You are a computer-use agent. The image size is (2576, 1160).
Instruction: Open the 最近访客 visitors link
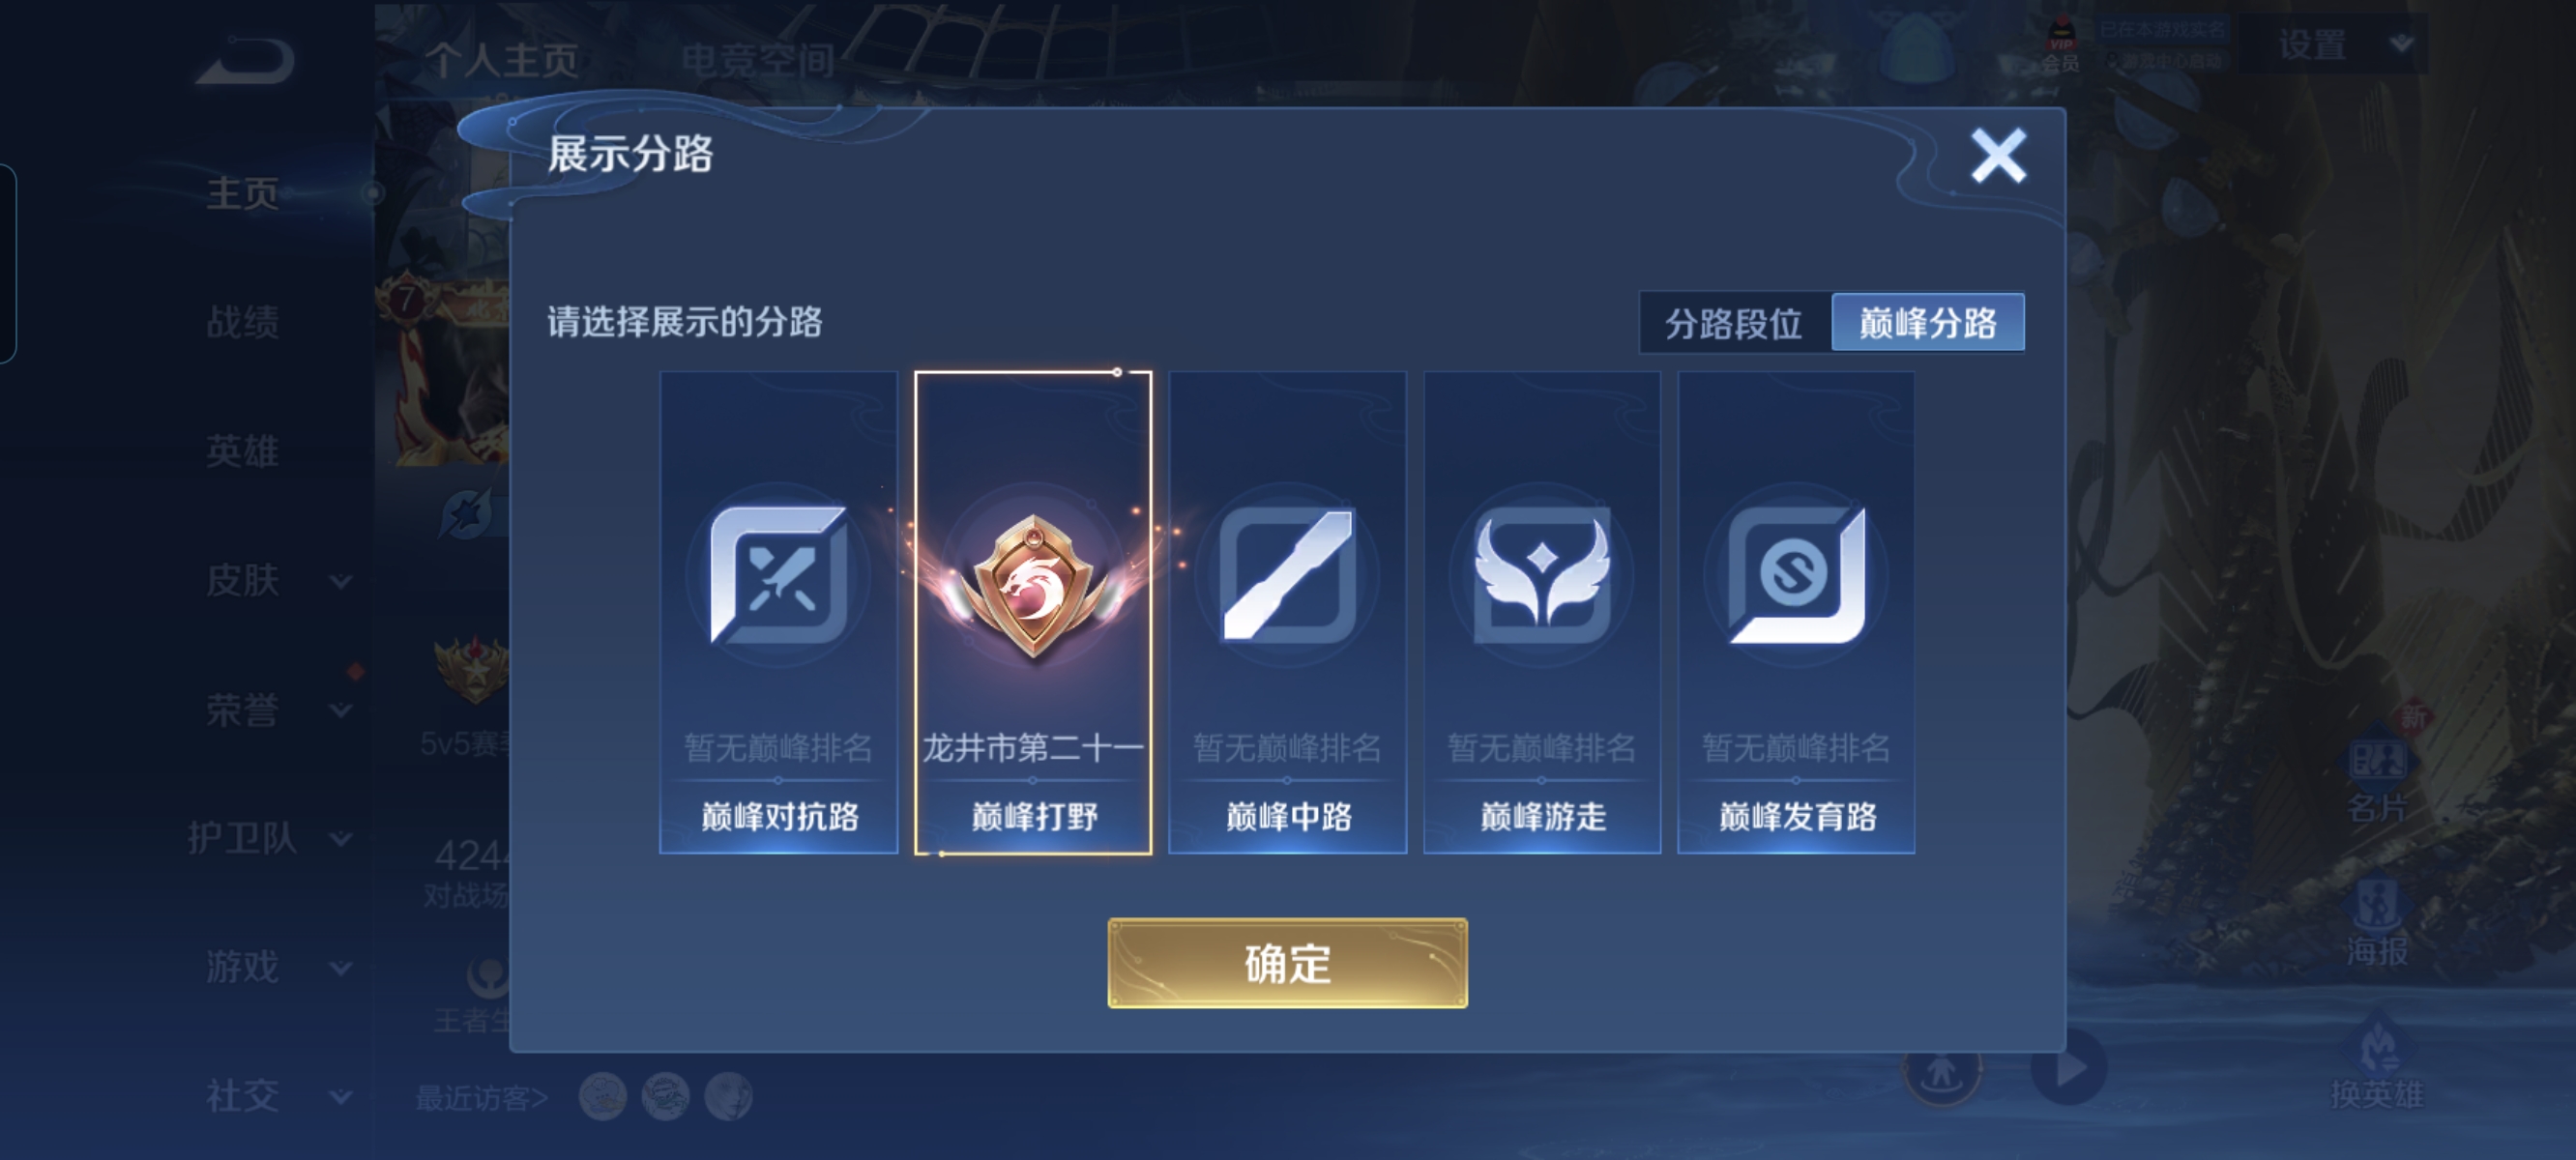tap(481, 1098)
